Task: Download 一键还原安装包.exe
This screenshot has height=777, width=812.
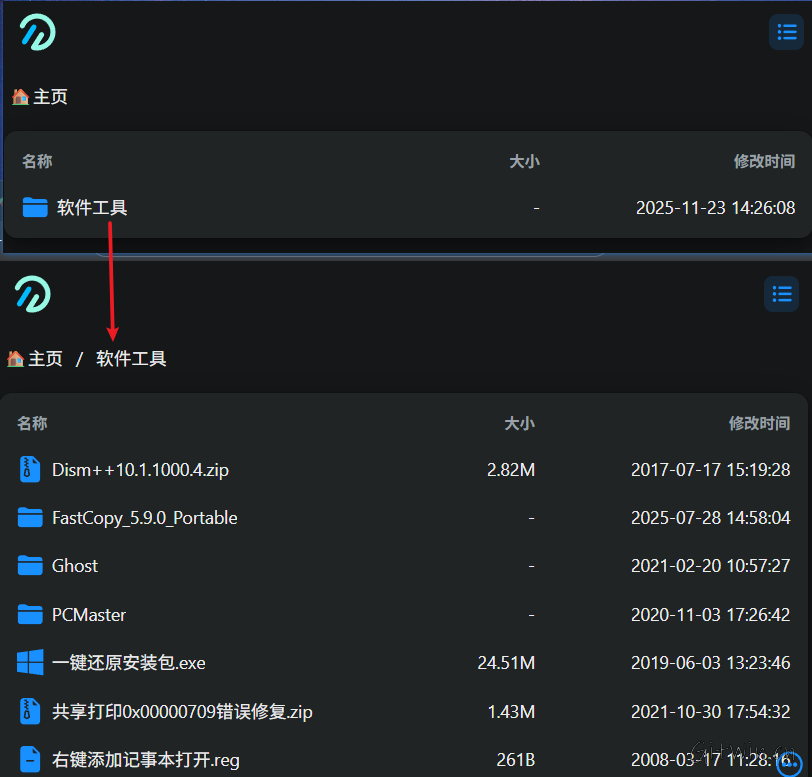Action: coord(129,663)
